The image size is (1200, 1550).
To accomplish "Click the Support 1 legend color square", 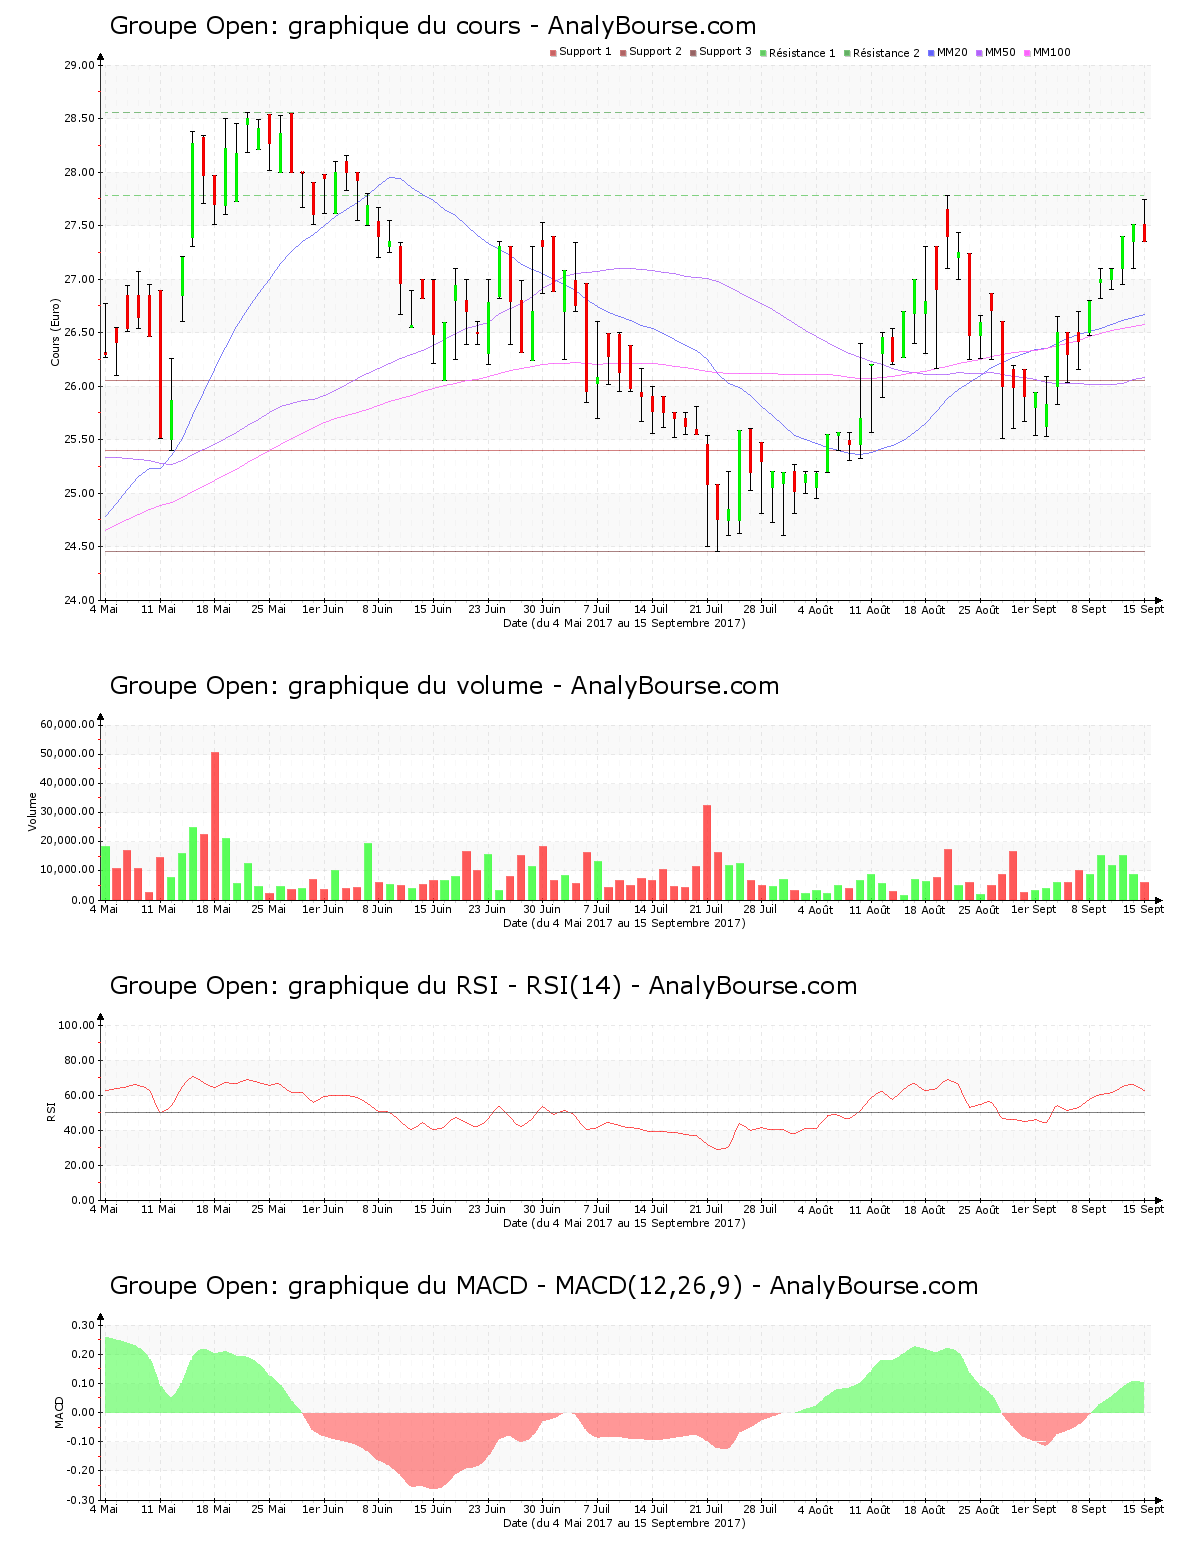I will pos(553,52).
